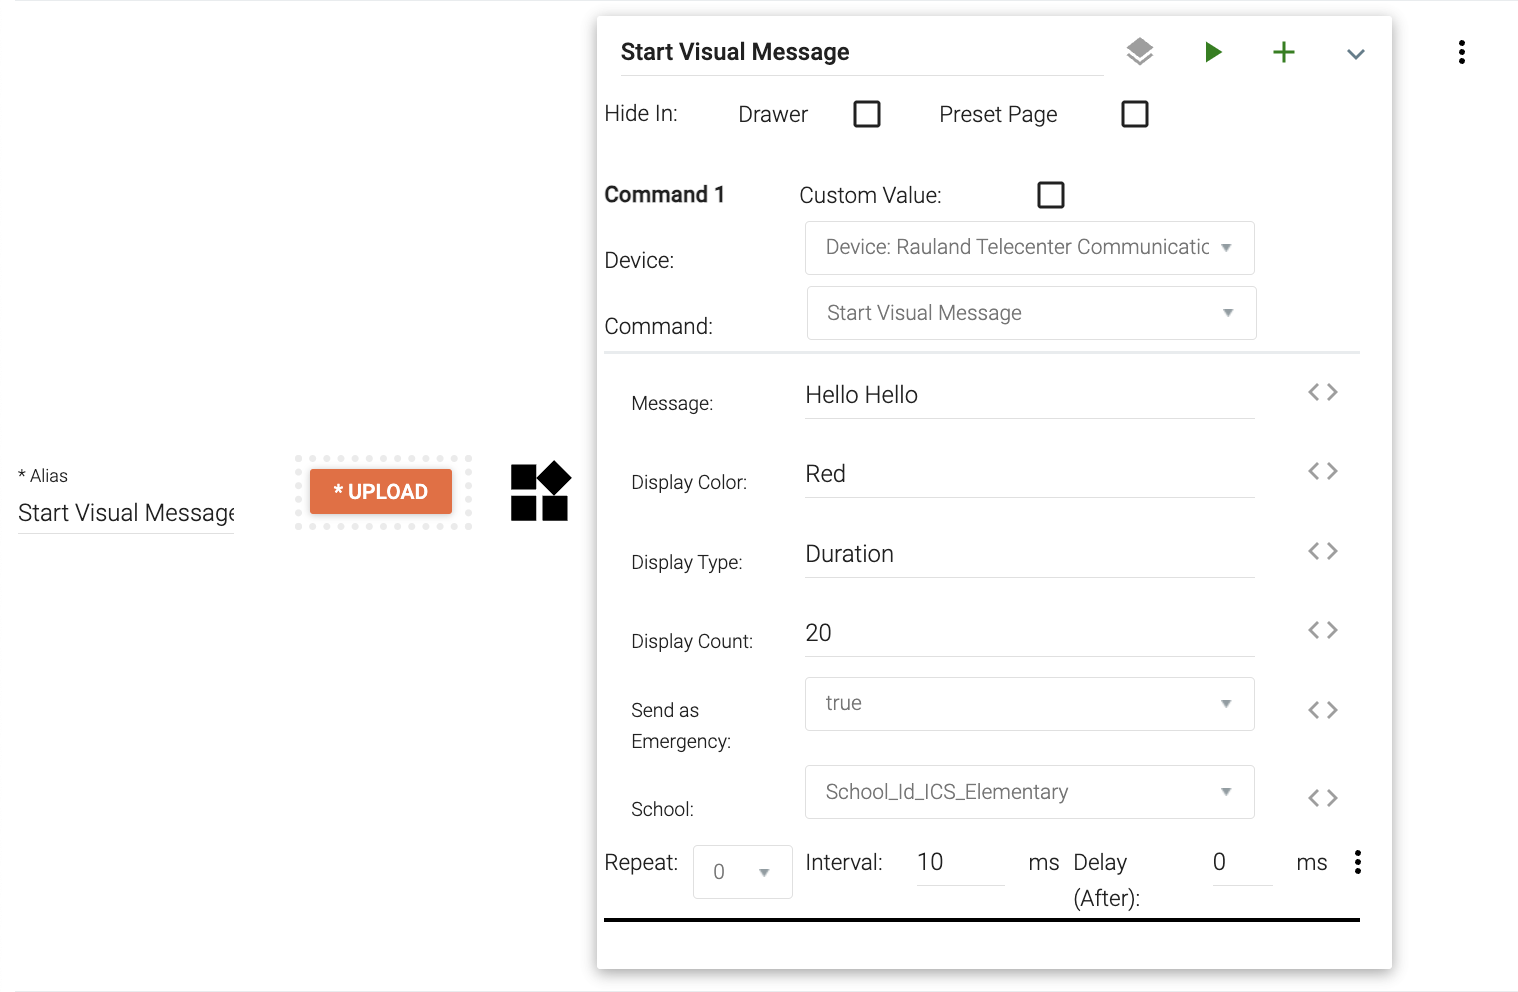Click the Interval field with value 10

pos(961,863)
